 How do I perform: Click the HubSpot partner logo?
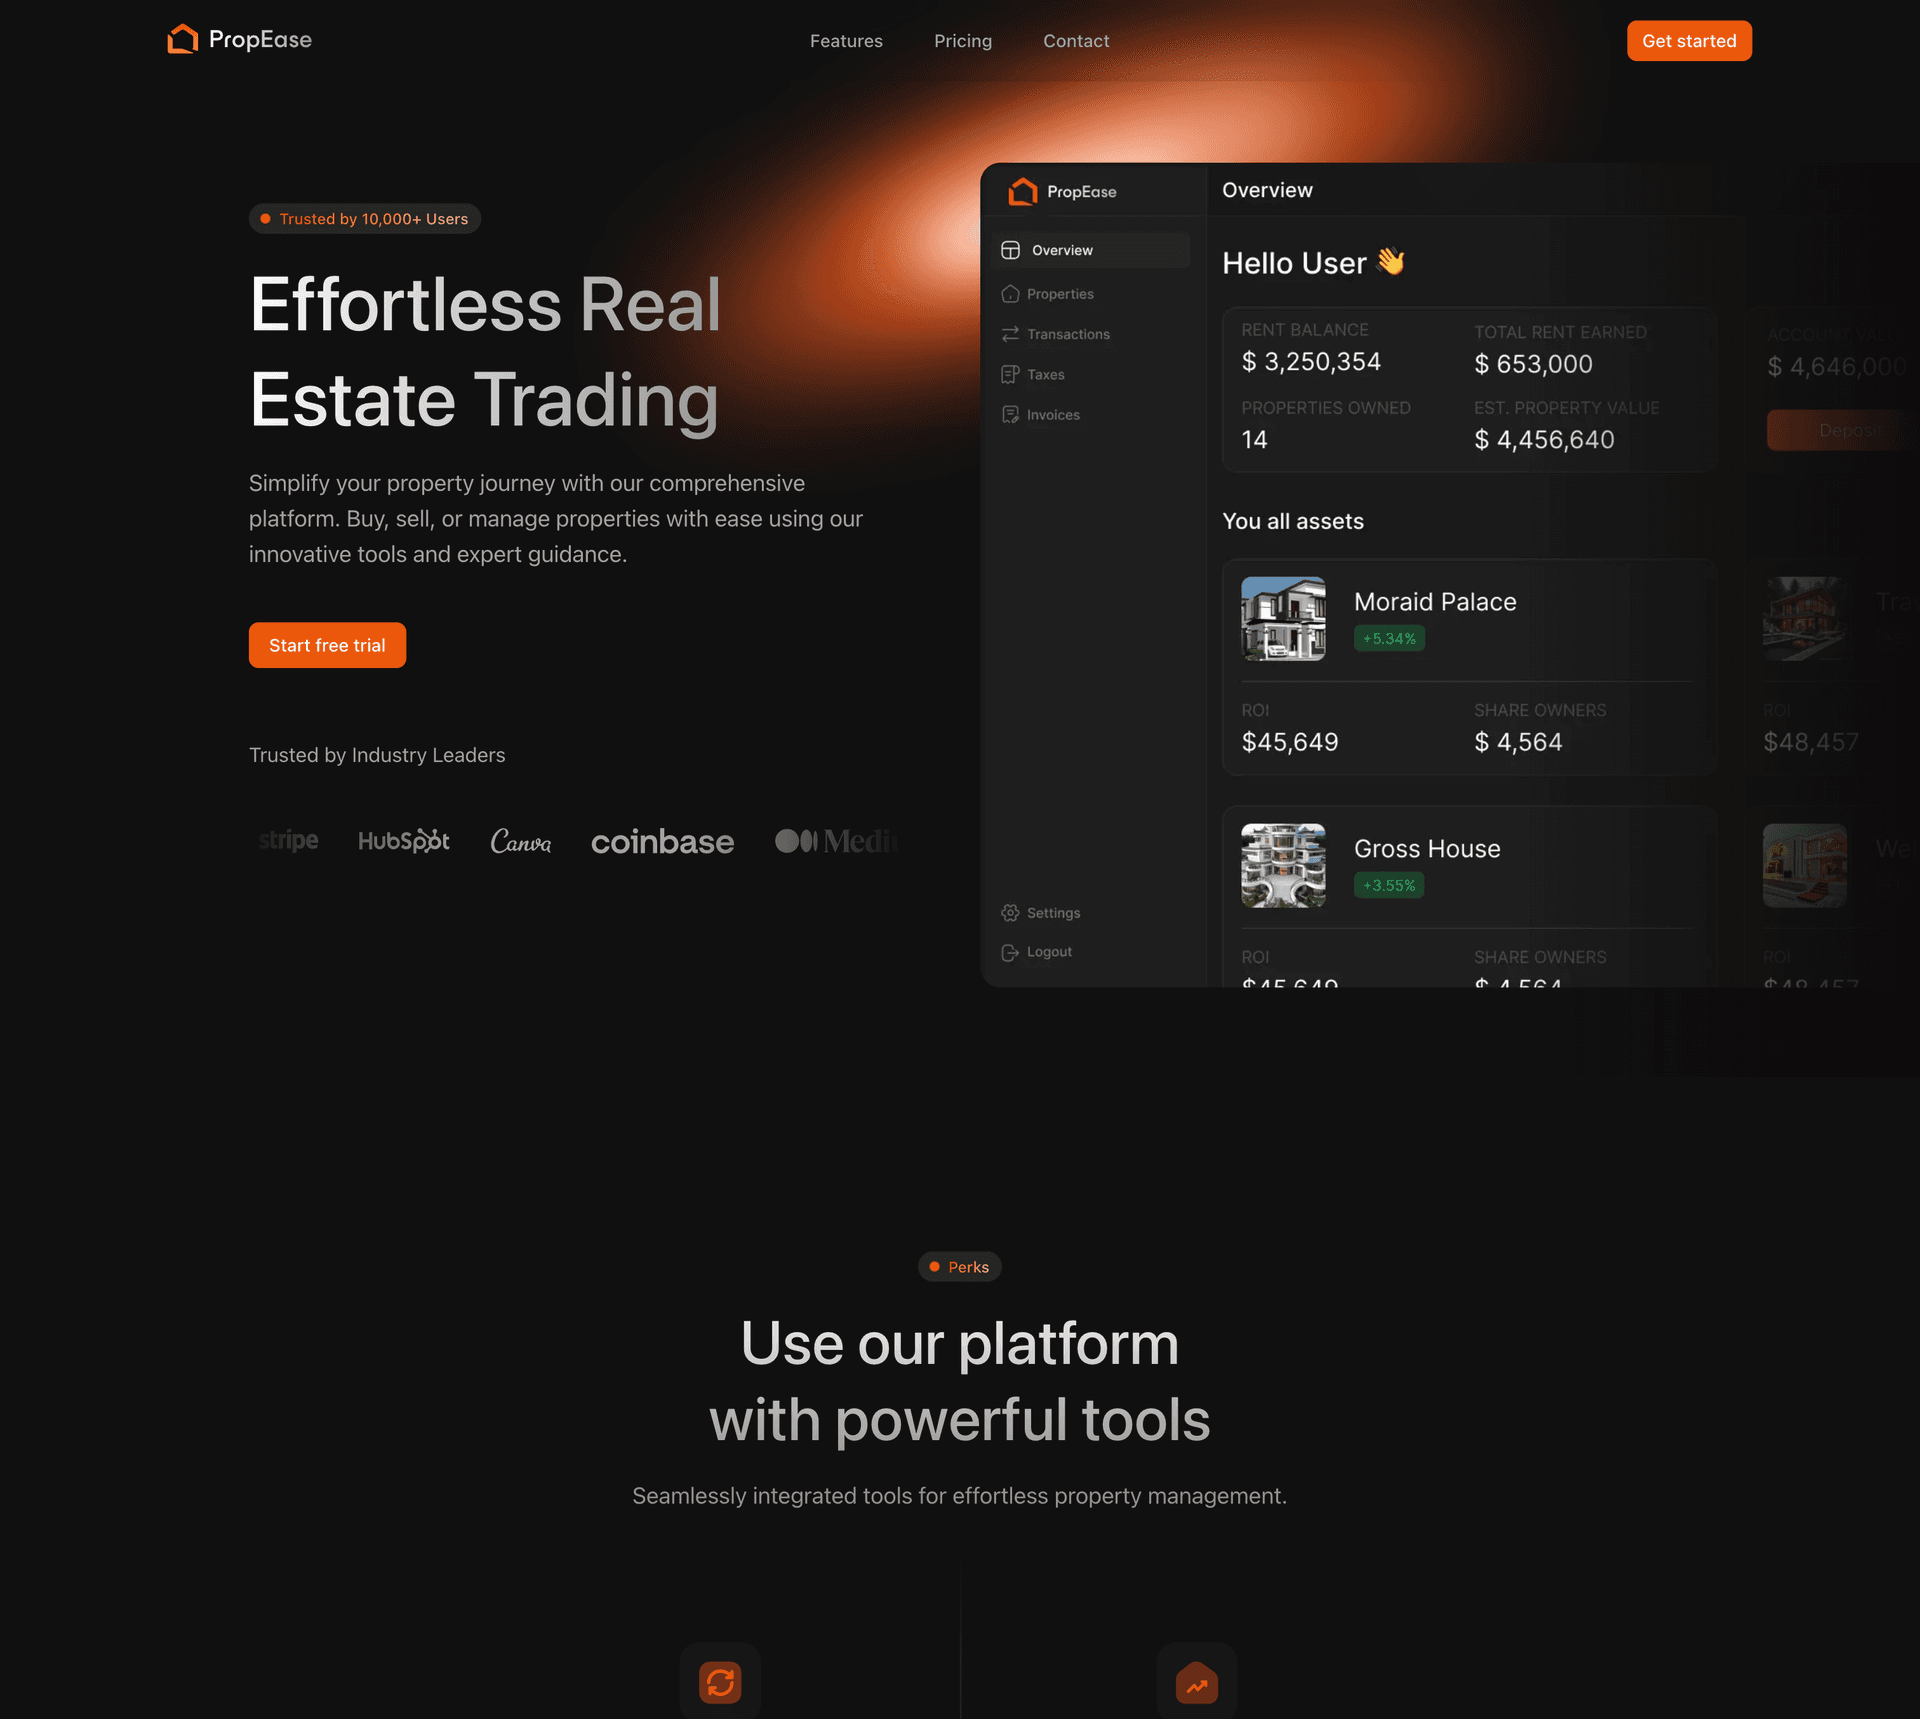click(x=404, y=841)
